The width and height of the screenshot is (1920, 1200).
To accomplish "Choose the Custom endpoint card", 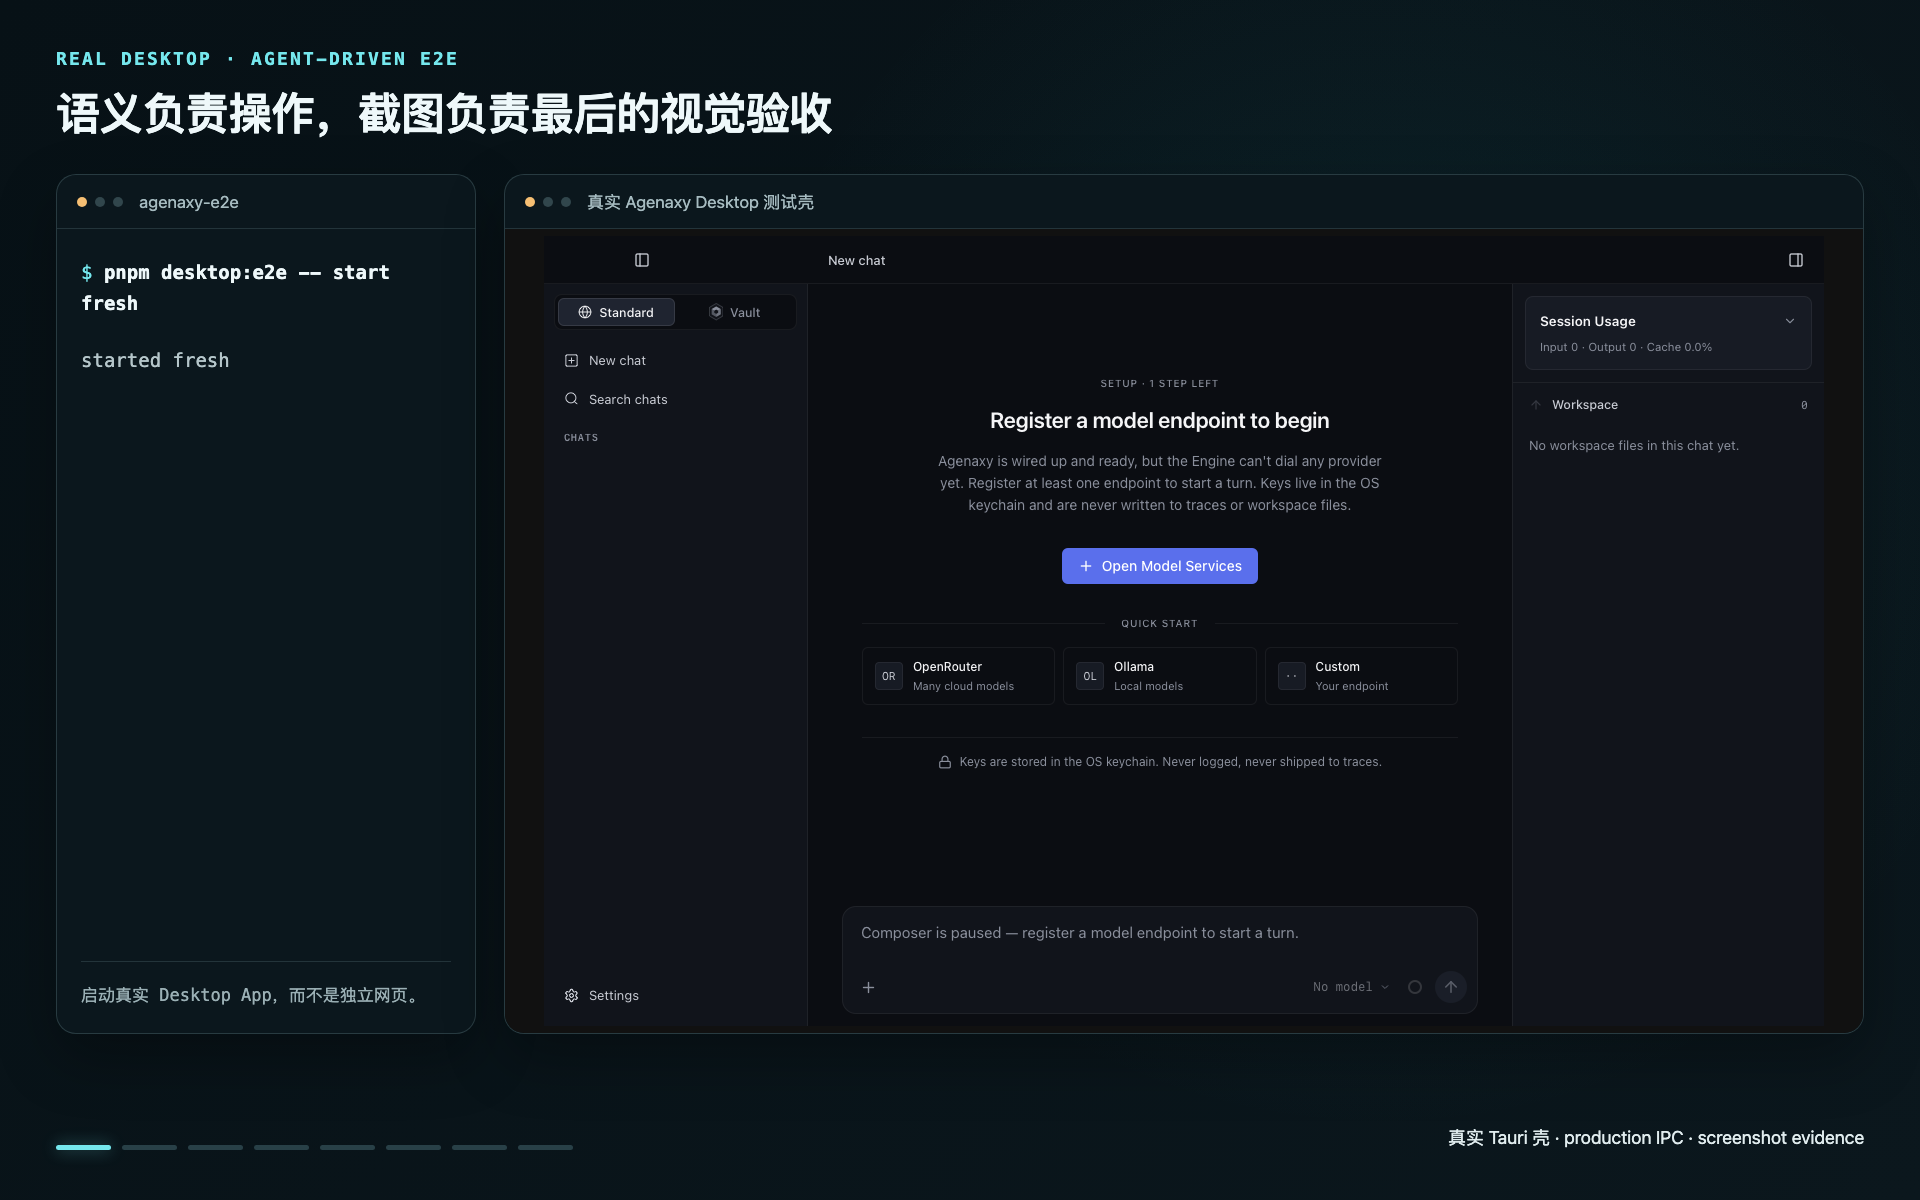I will (x=1361, y=676).
